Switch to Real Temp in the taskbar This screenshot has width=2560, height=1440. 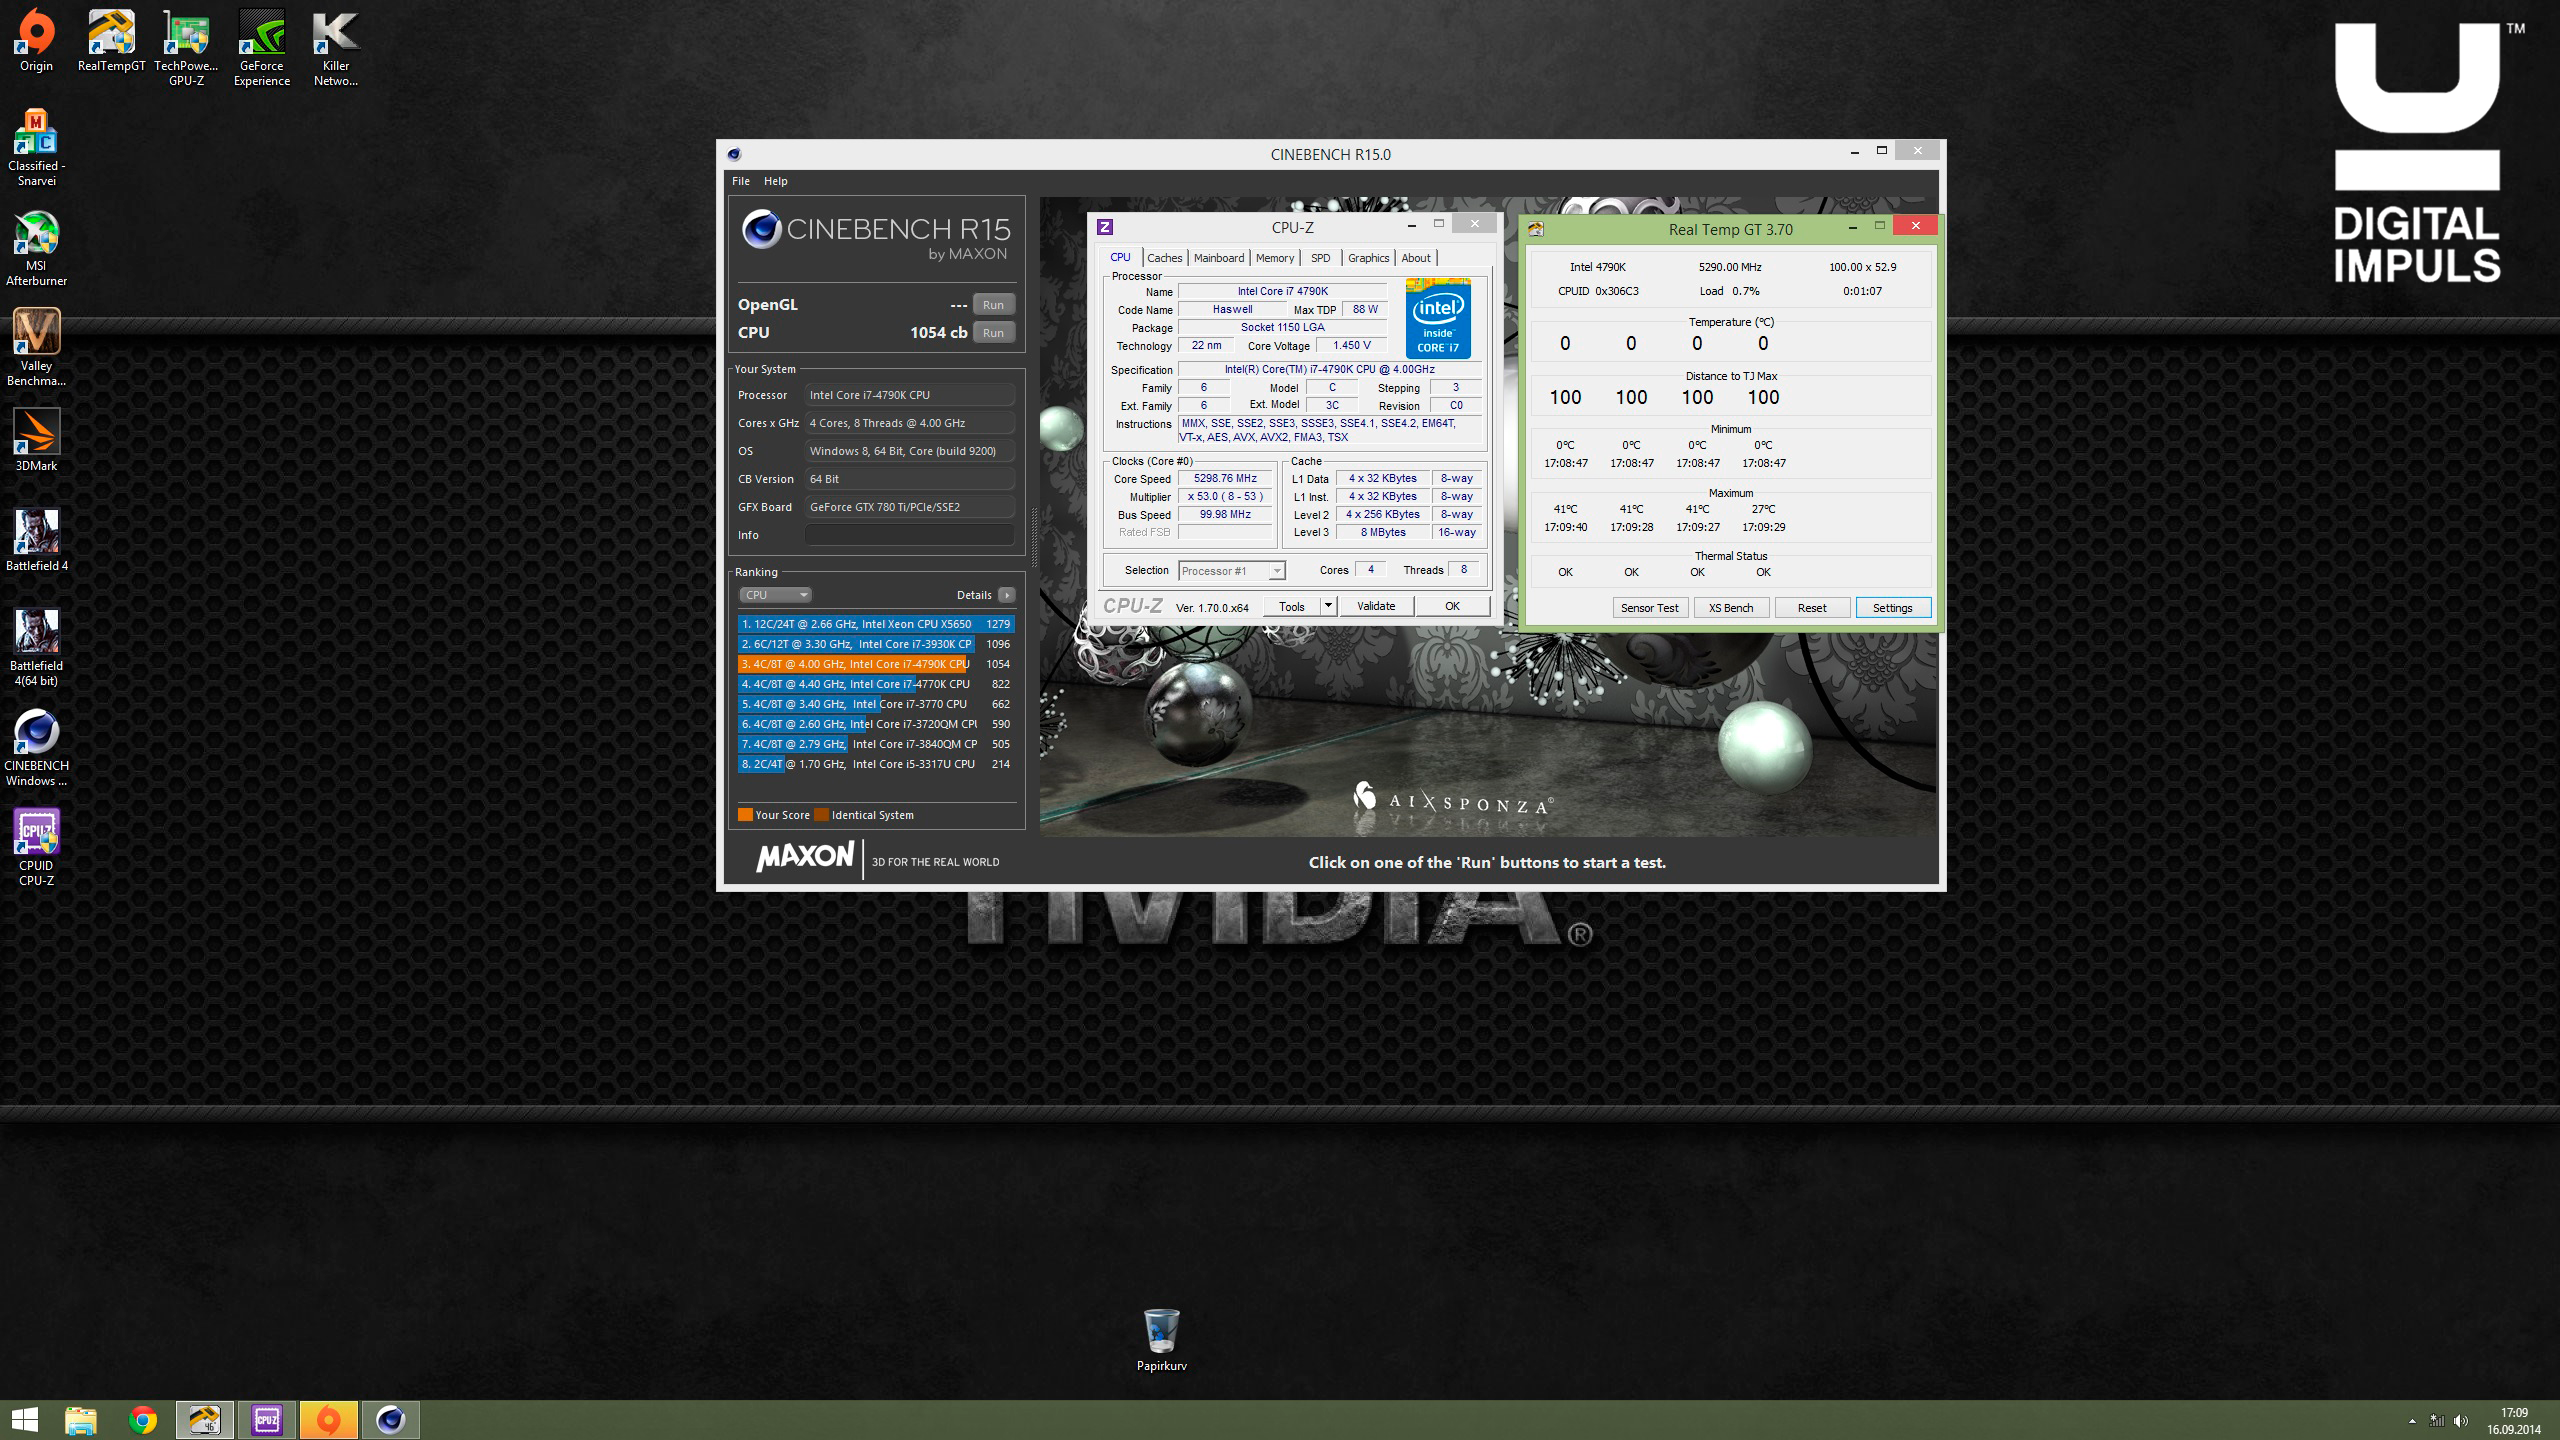tap(205, 1420)
